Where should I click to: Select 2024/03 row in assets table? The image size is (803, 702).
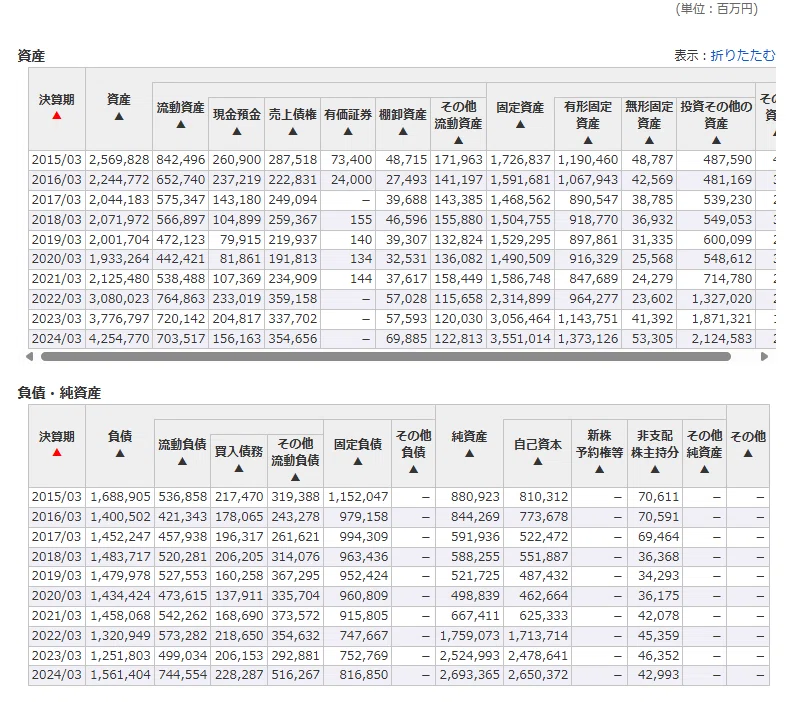[x=402, y=338]
